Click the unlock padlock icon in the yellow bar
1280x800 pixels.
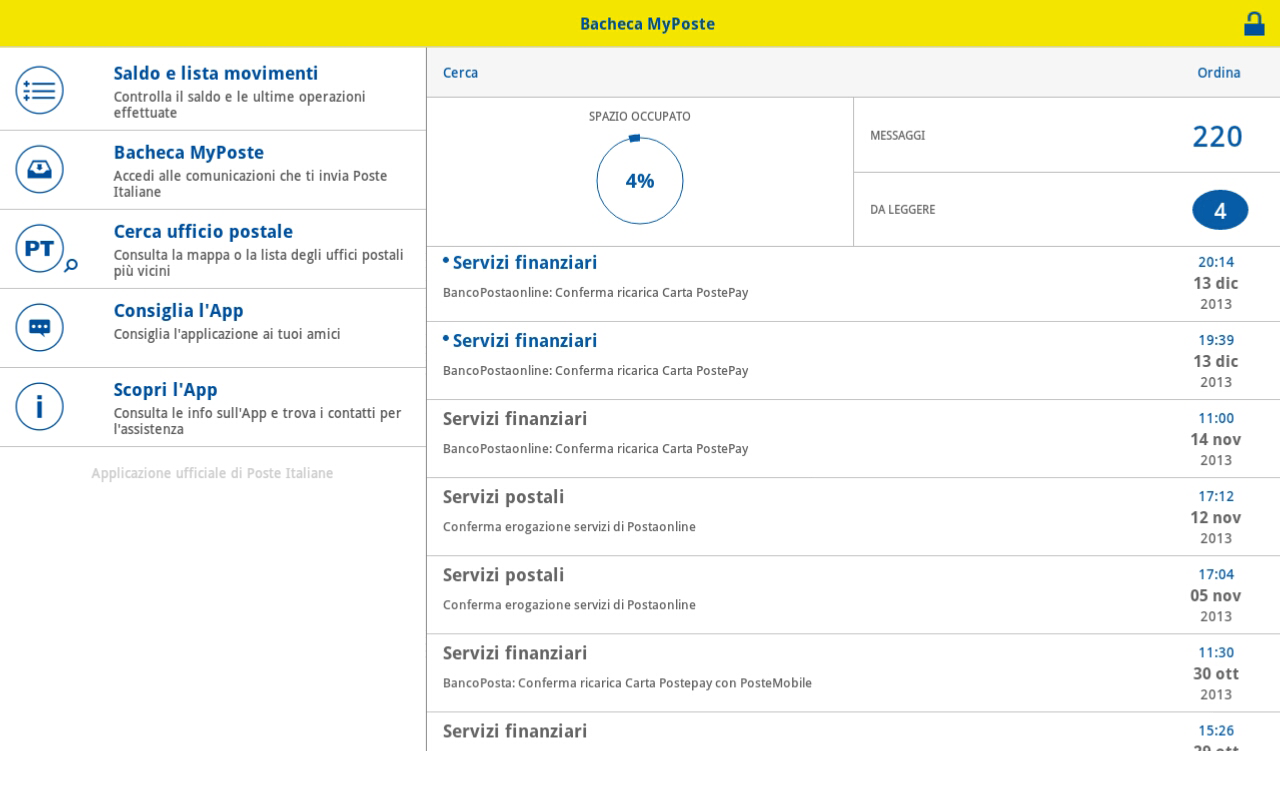[x=1255, y=23]
